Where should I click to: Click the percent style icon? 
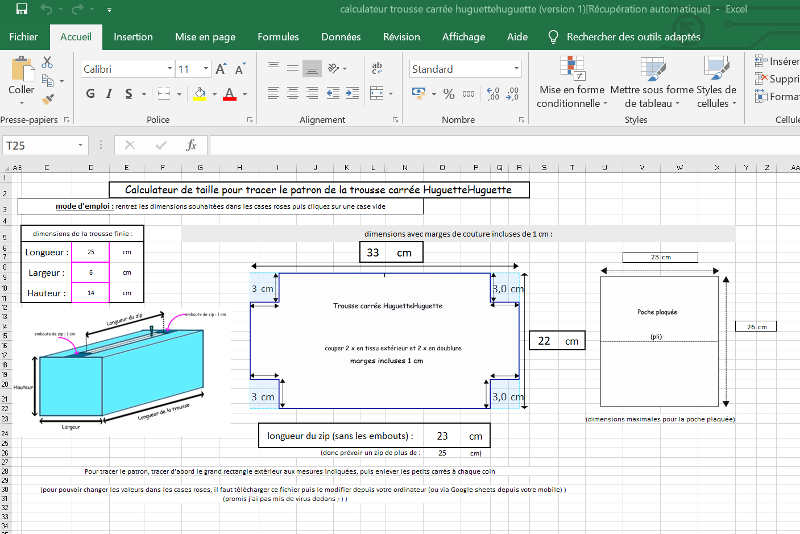(448, 94)
